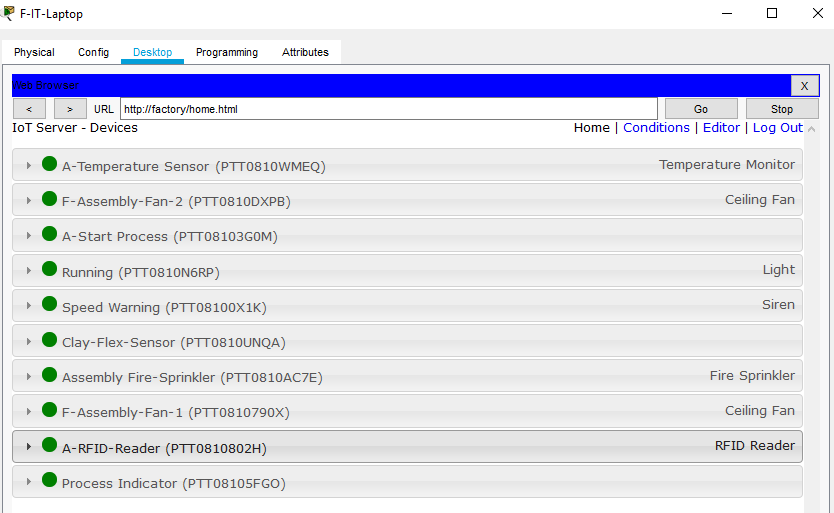The width and height of the screenshot is (834, 513).
Task: Click the Fire Sprinkler type label
Action: point(752,376)
